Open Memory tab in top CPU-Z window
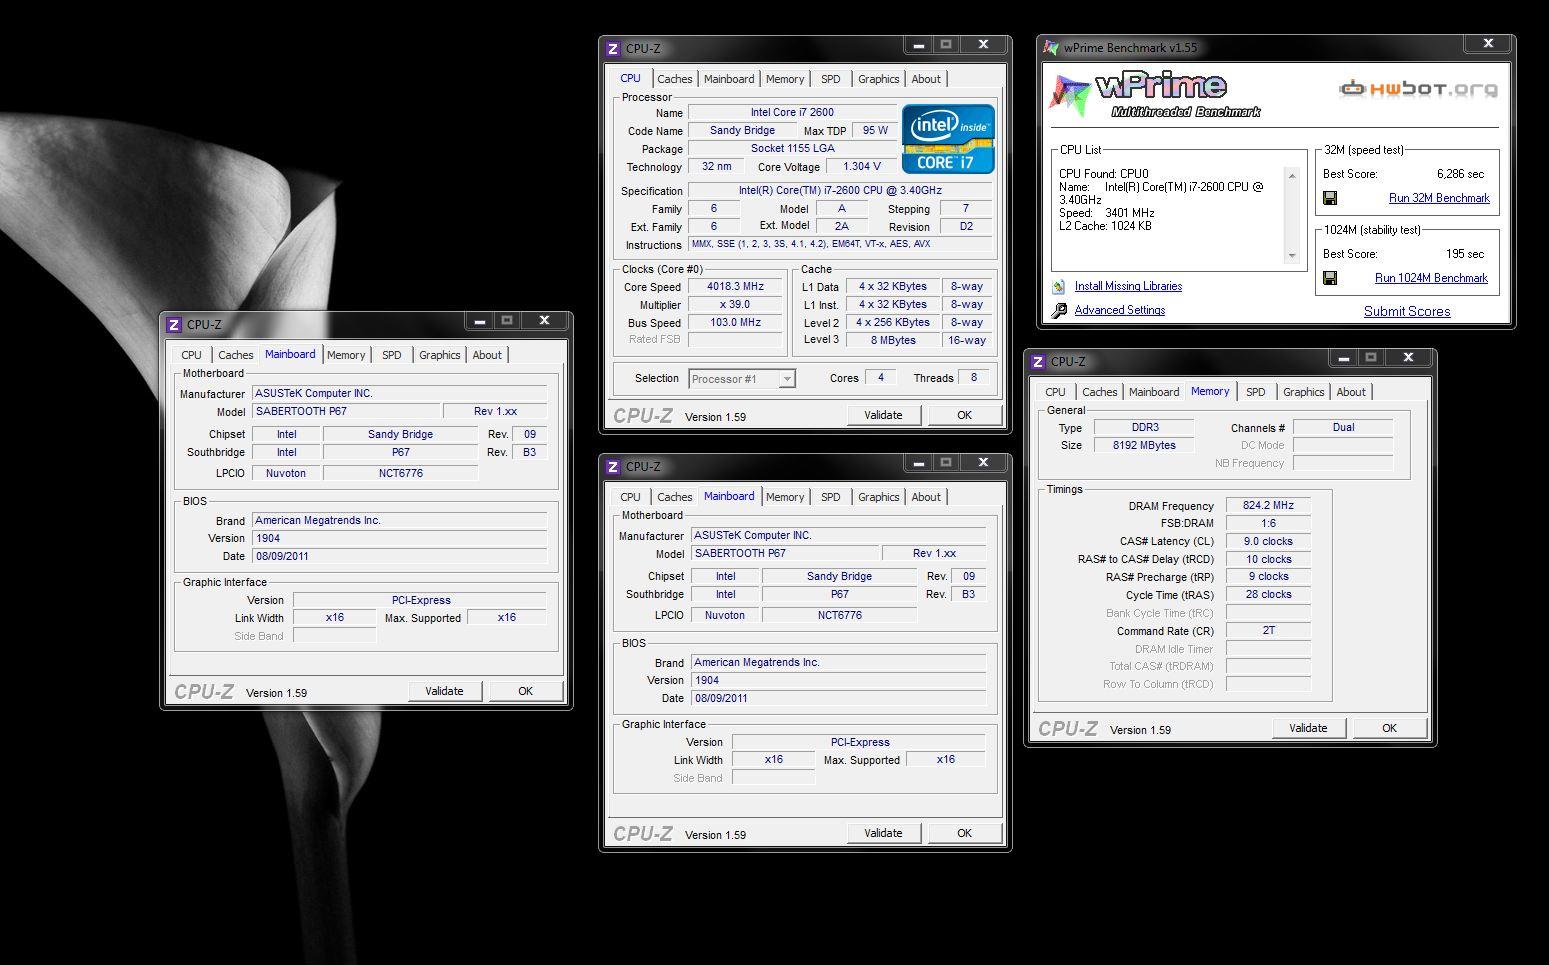 (x=785, y=79)
